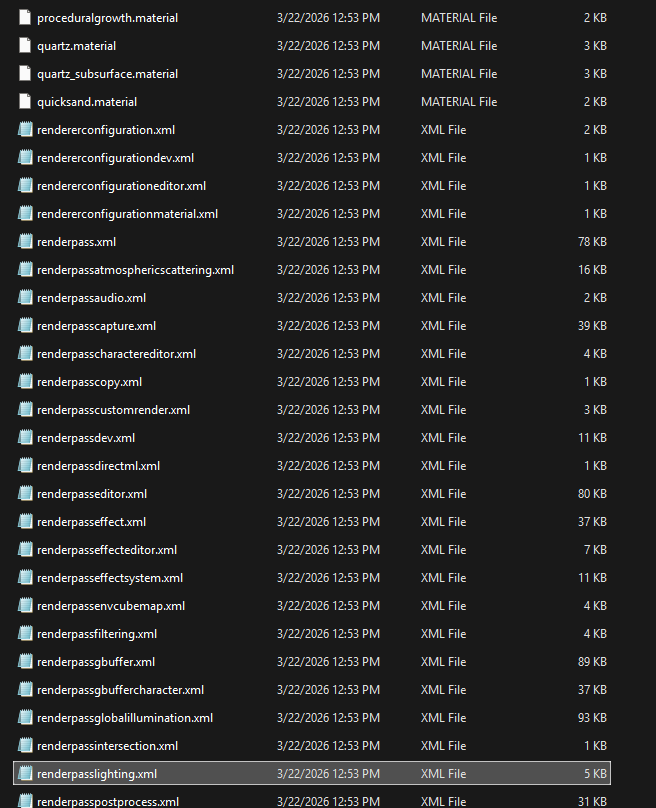Click the 80 KB size of renderpasseditor.xml

point(592,494)
